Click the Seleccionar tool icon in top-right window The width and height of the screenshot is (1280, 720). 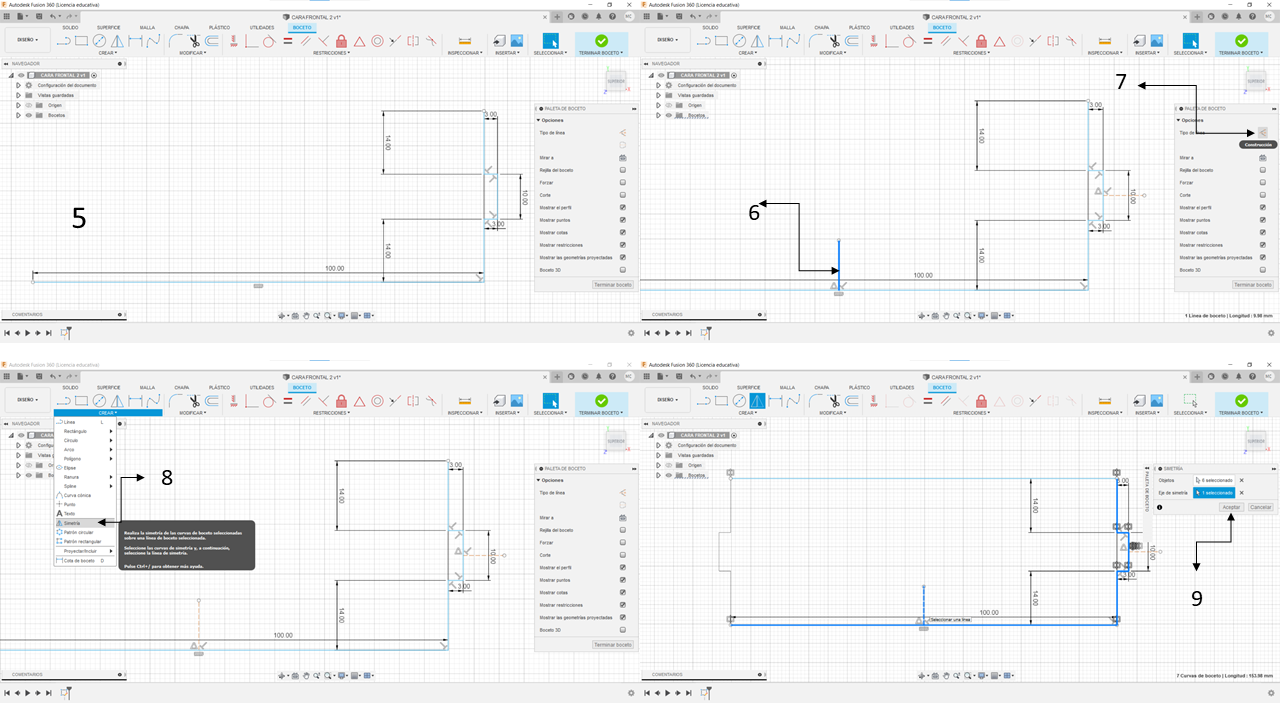pyautogui.click(x=1190, y=40)
